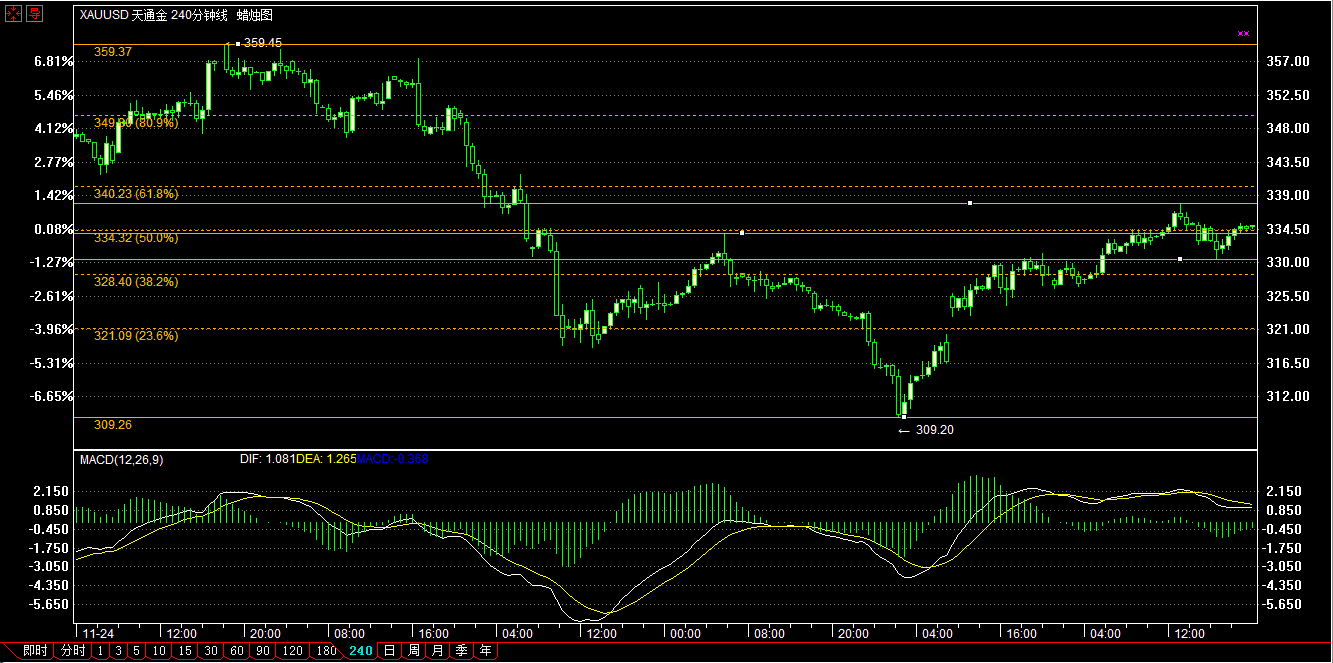Switch to the 分时 intraday tab

point(73,651)
